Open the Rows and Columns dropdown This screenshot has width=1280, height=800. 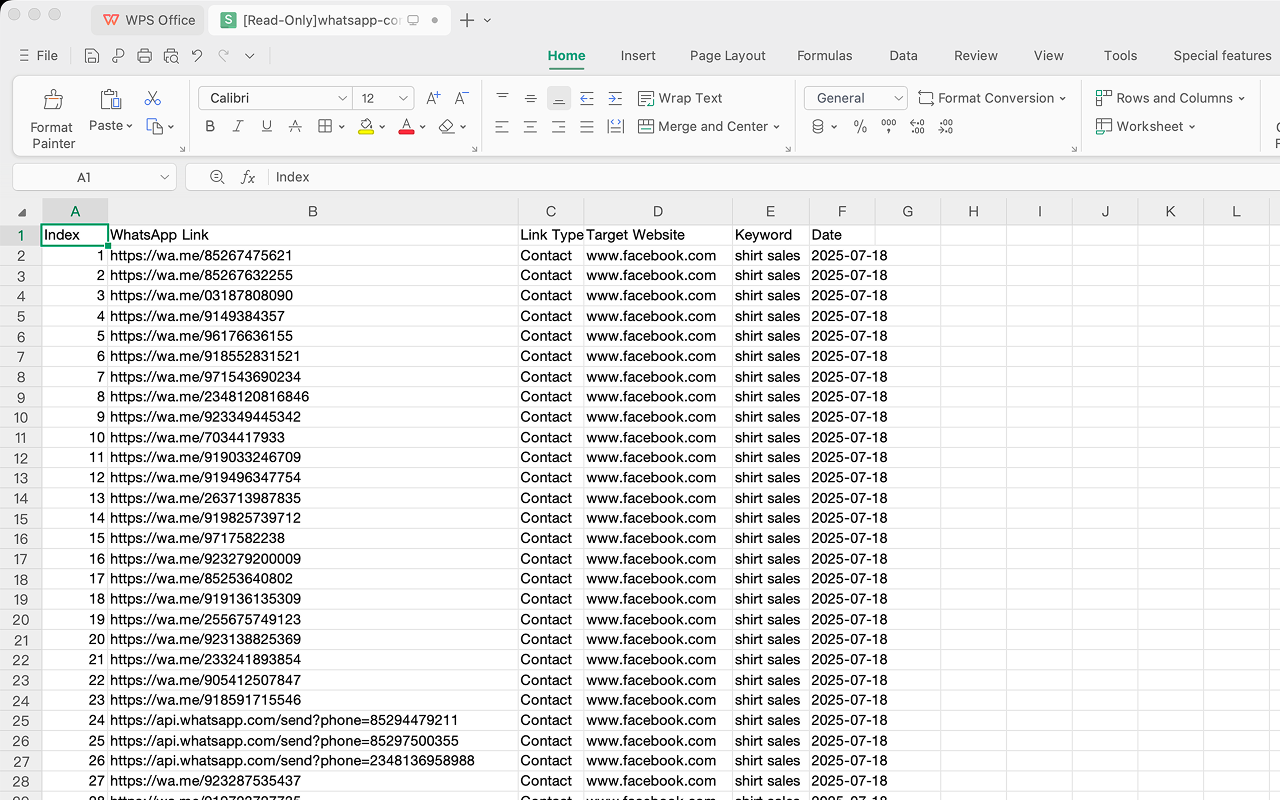pos(1170,98)
